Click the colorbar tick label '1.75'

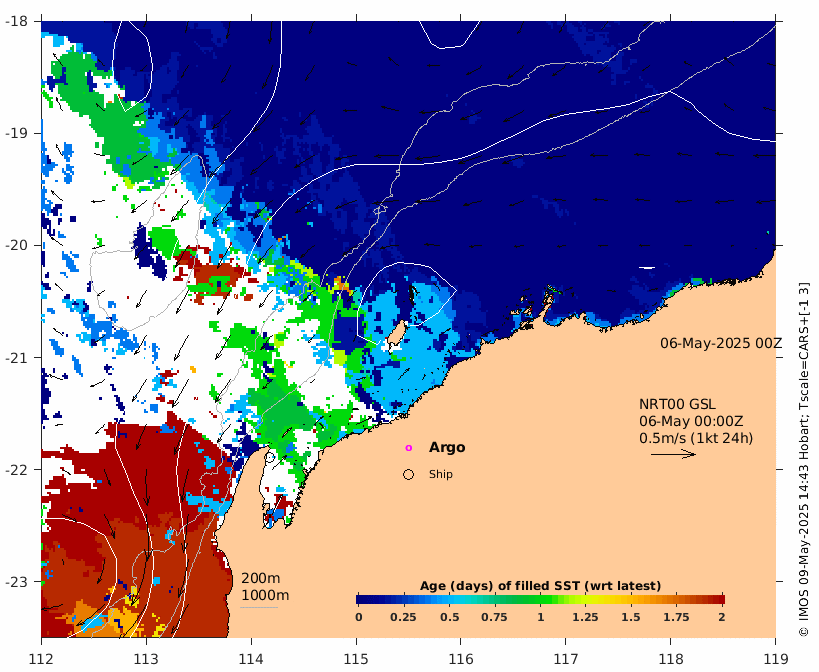click(676, 617)
